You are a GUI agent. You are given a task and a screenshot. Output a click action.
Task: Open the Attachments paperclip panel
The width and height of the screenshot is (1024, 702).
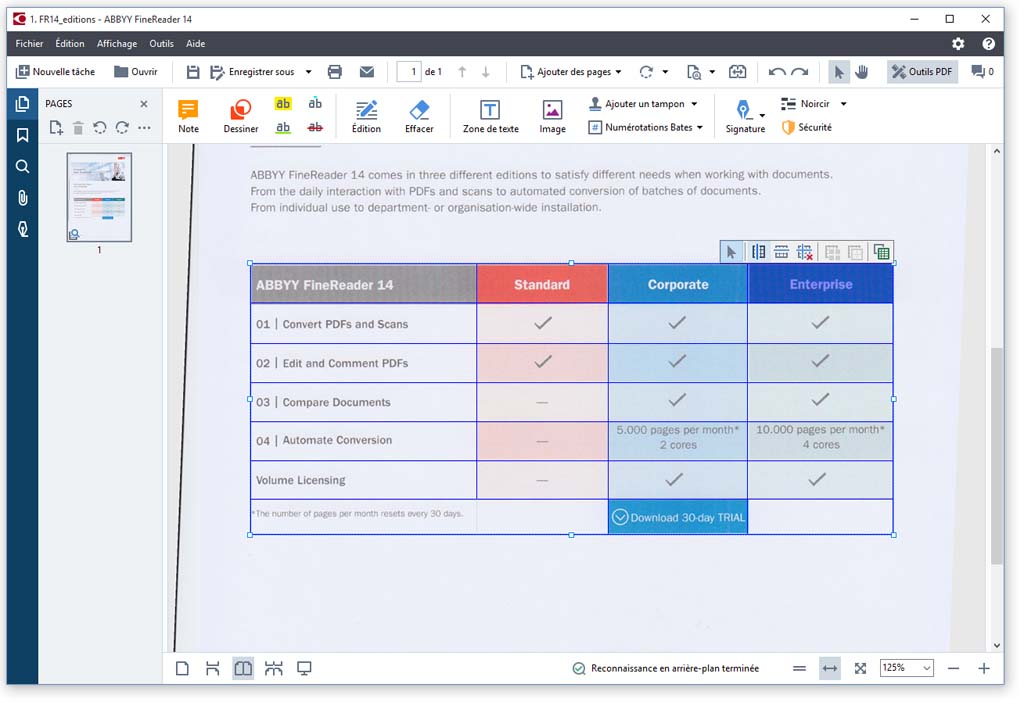[22, 198]
